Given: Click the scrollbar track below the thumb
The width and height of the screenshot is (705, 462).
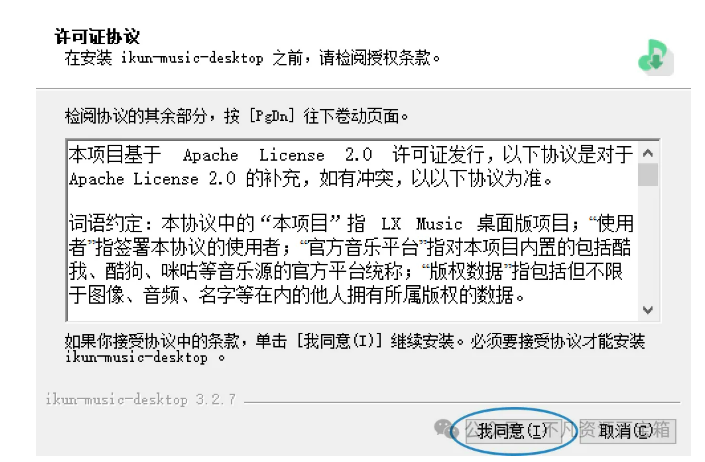Looking at the screenshot, I should coord(648,243).
